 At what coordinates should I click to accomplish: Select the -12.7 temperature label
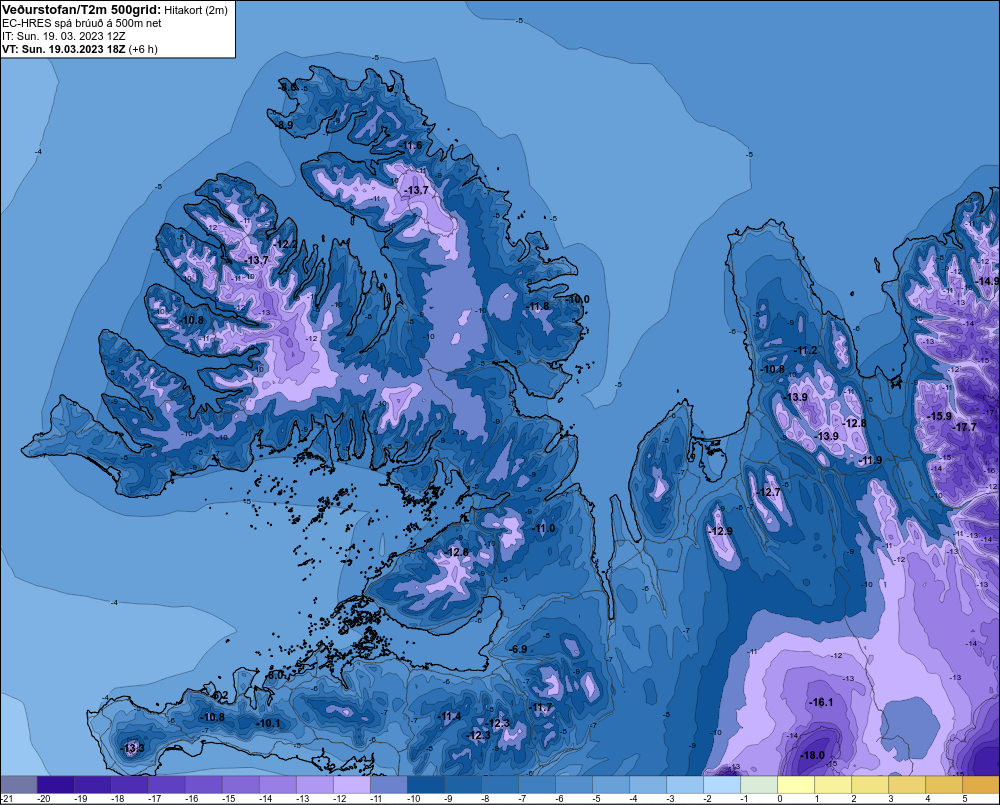pyautogui.click(x=768, y=492)
